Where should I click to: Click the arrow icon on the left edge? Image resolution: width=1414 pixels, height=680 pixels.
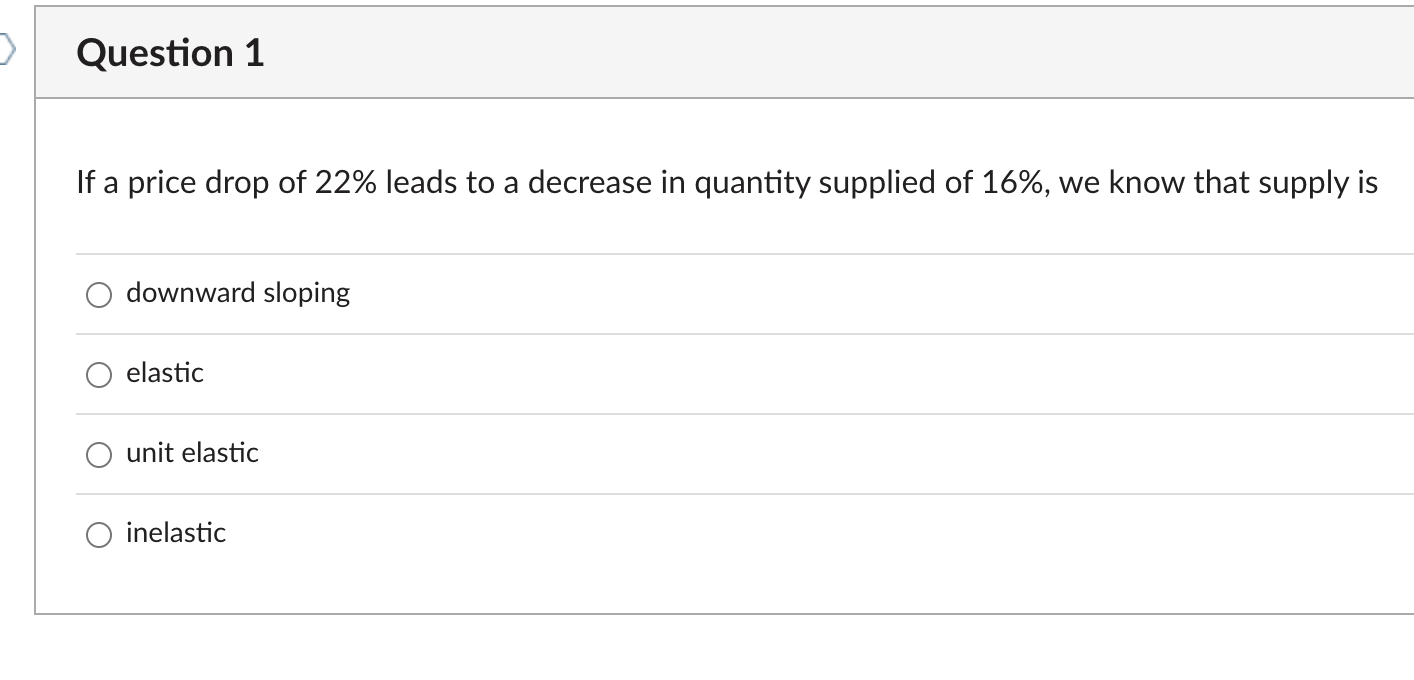(x=6, y=48)
